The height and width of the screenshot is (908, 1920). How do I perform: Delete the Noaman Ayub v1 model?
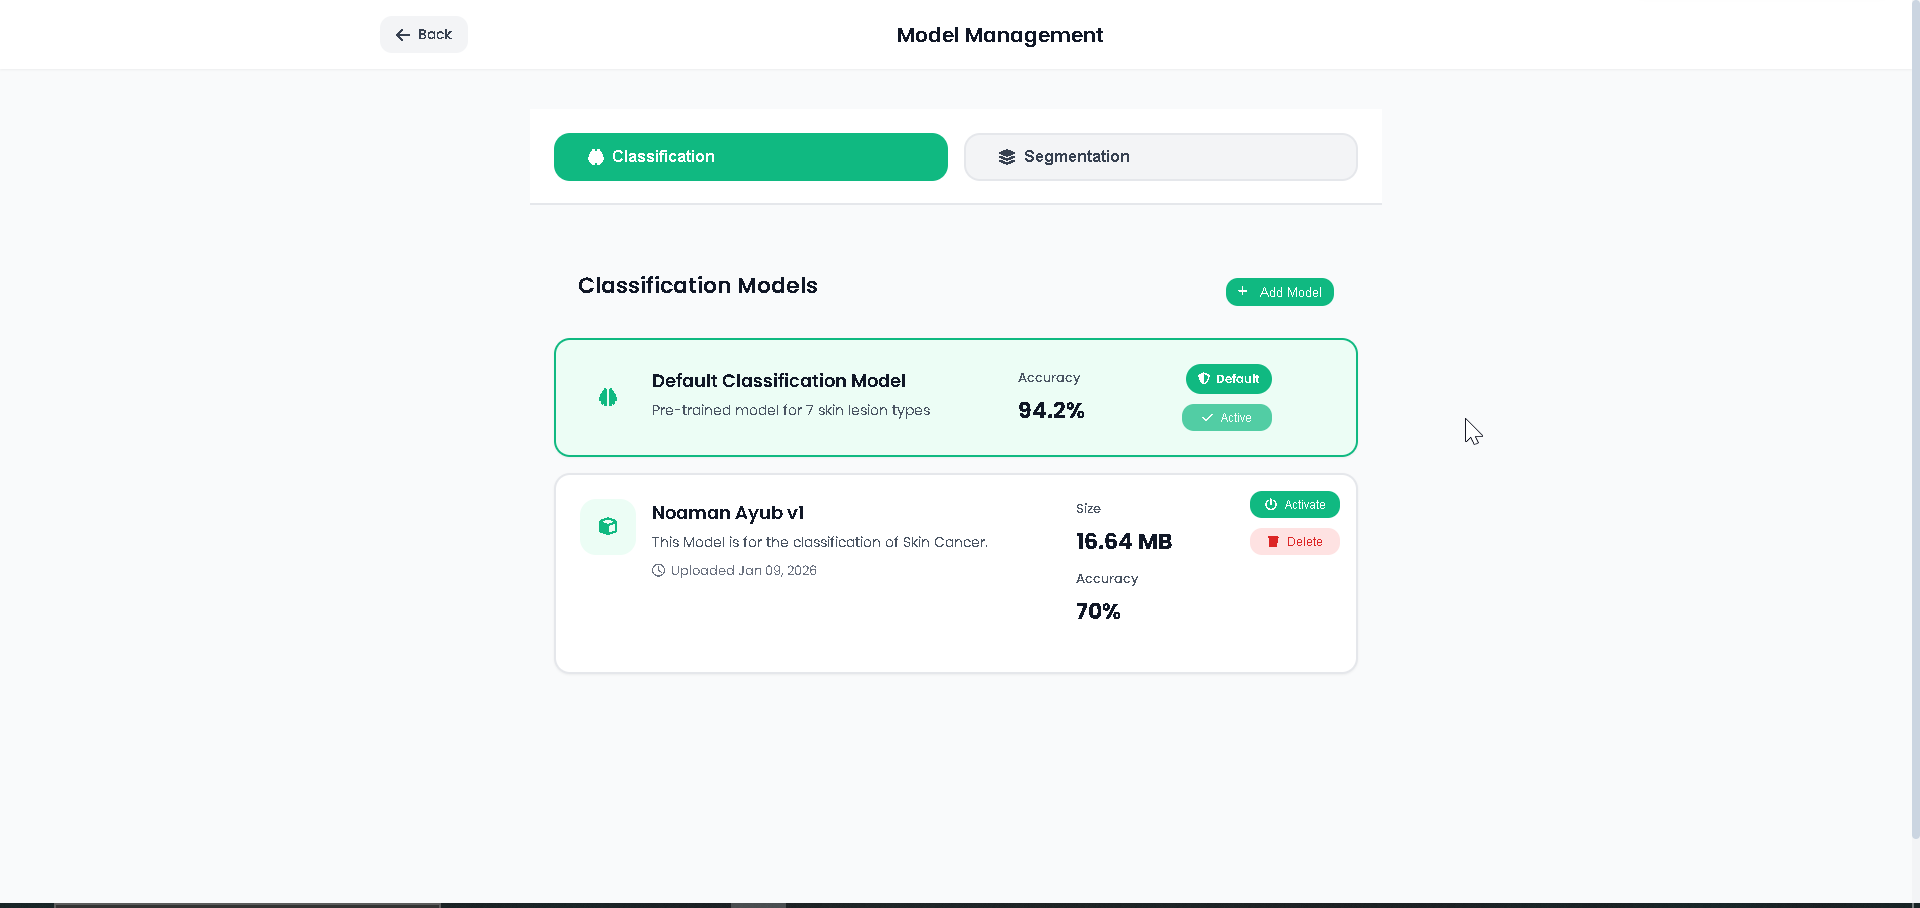tap(1294, 542)
